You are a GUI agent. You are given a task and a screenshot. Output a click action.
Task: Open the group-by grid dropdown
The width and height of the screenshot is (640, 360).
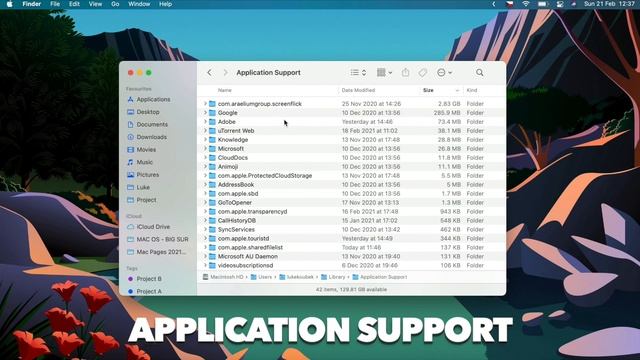click(384, 73)
